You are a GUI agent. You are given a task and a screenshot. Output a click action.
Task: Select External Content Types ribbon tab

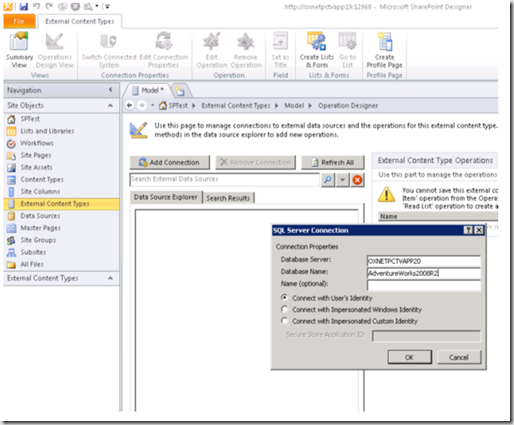coord(80,21)
